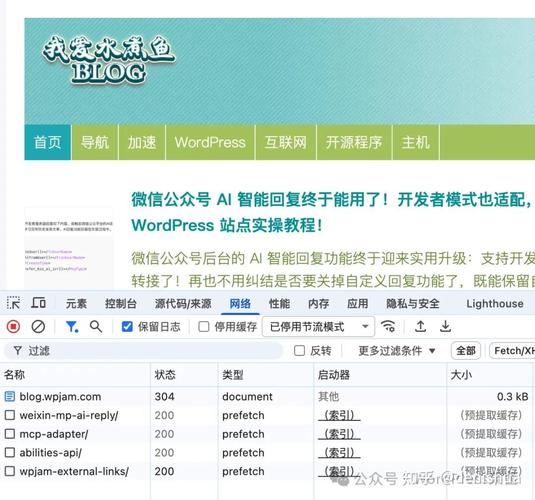The height and width of the screenshot is (500, 535).
Task: Check the box beside mcp-adapter/
Action: point(10,434)
